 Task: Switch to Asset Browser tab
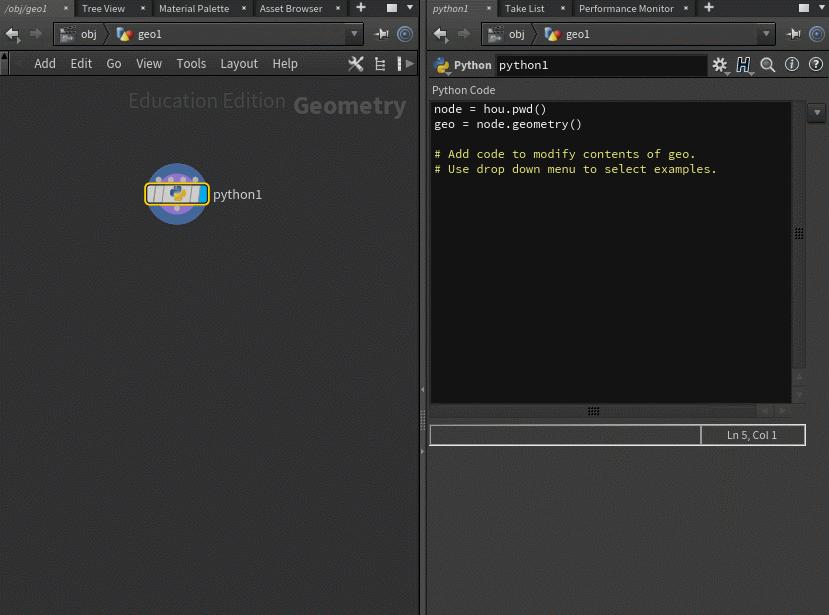291,8
